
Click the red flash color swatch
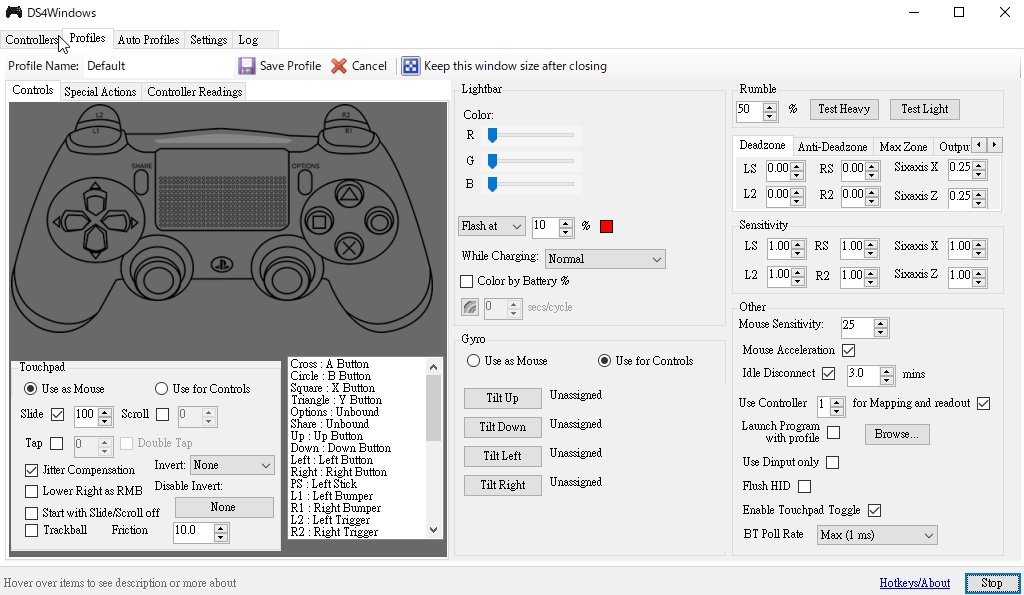point(606,227)
